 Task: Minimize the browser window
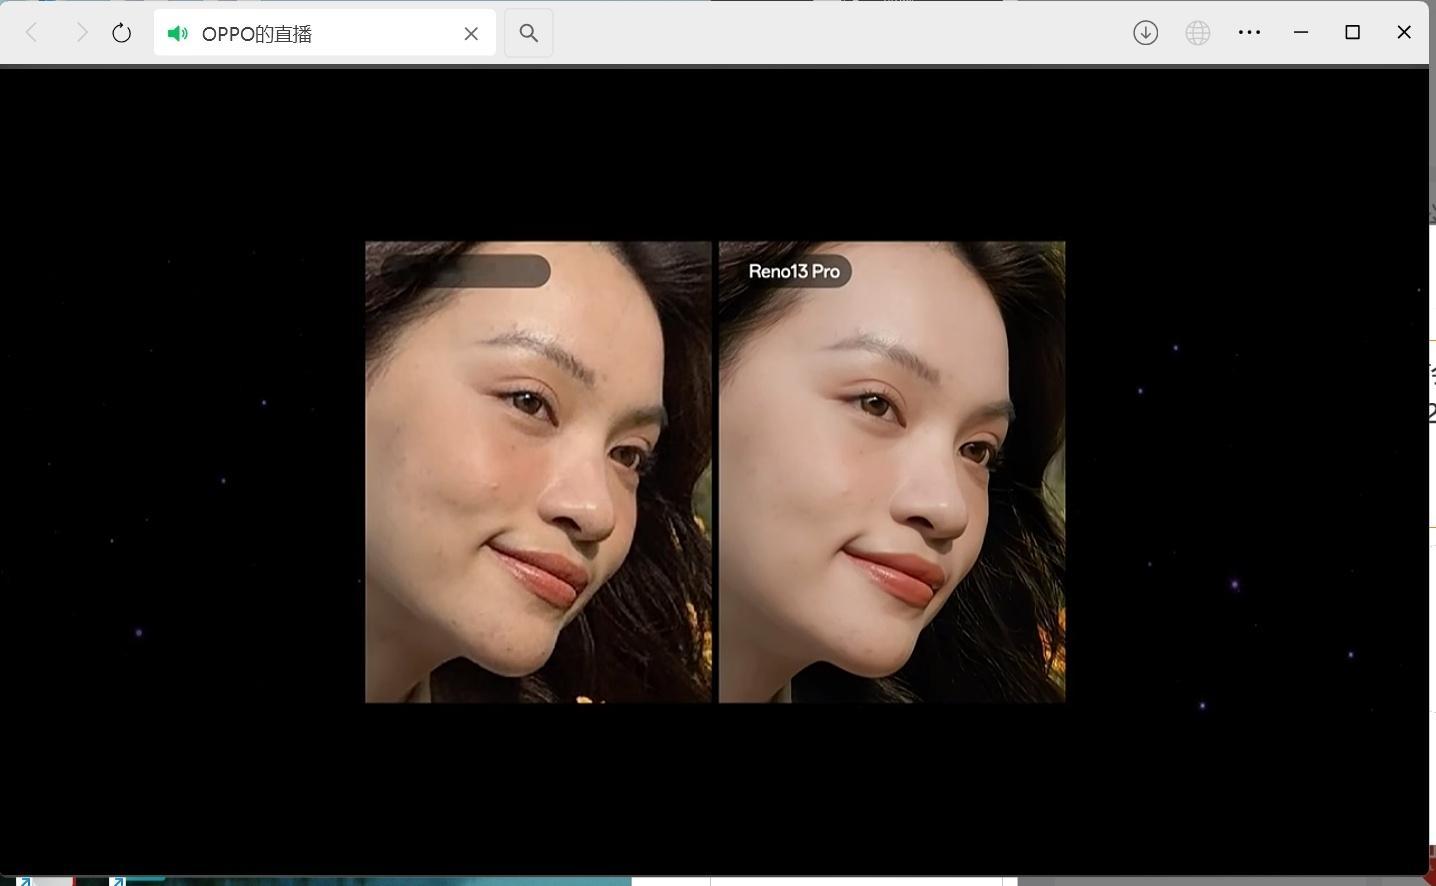pyautogui.click(x=1301, y=32)
